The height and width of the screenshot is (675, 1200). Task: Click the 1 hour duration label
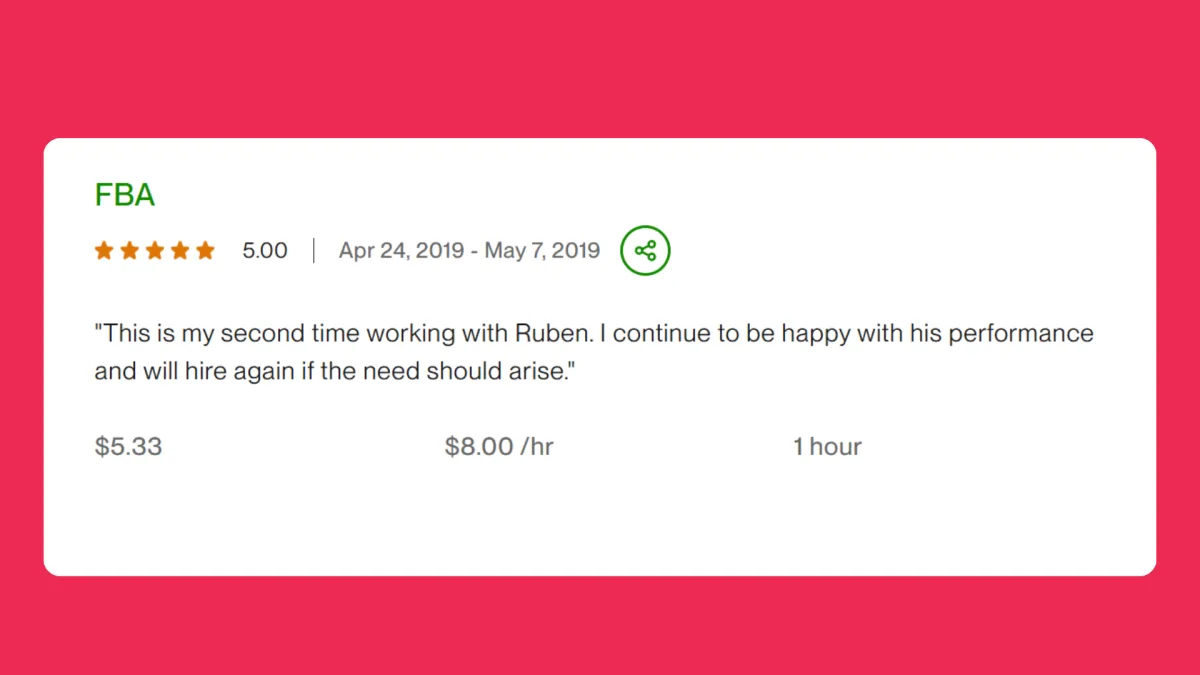pyautogui.click(x=827, y=446)
